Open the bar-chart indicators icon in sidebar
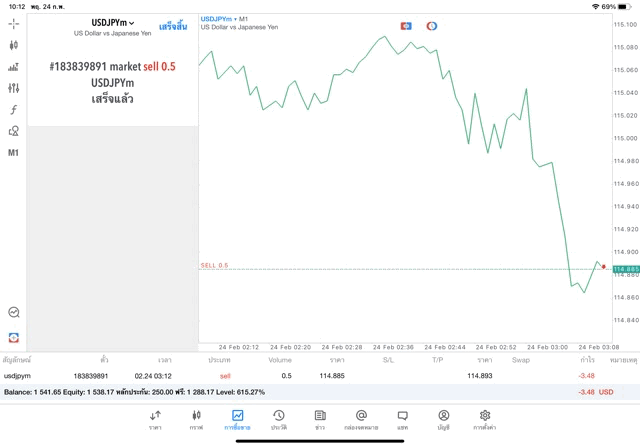 (x=13, y=67)
